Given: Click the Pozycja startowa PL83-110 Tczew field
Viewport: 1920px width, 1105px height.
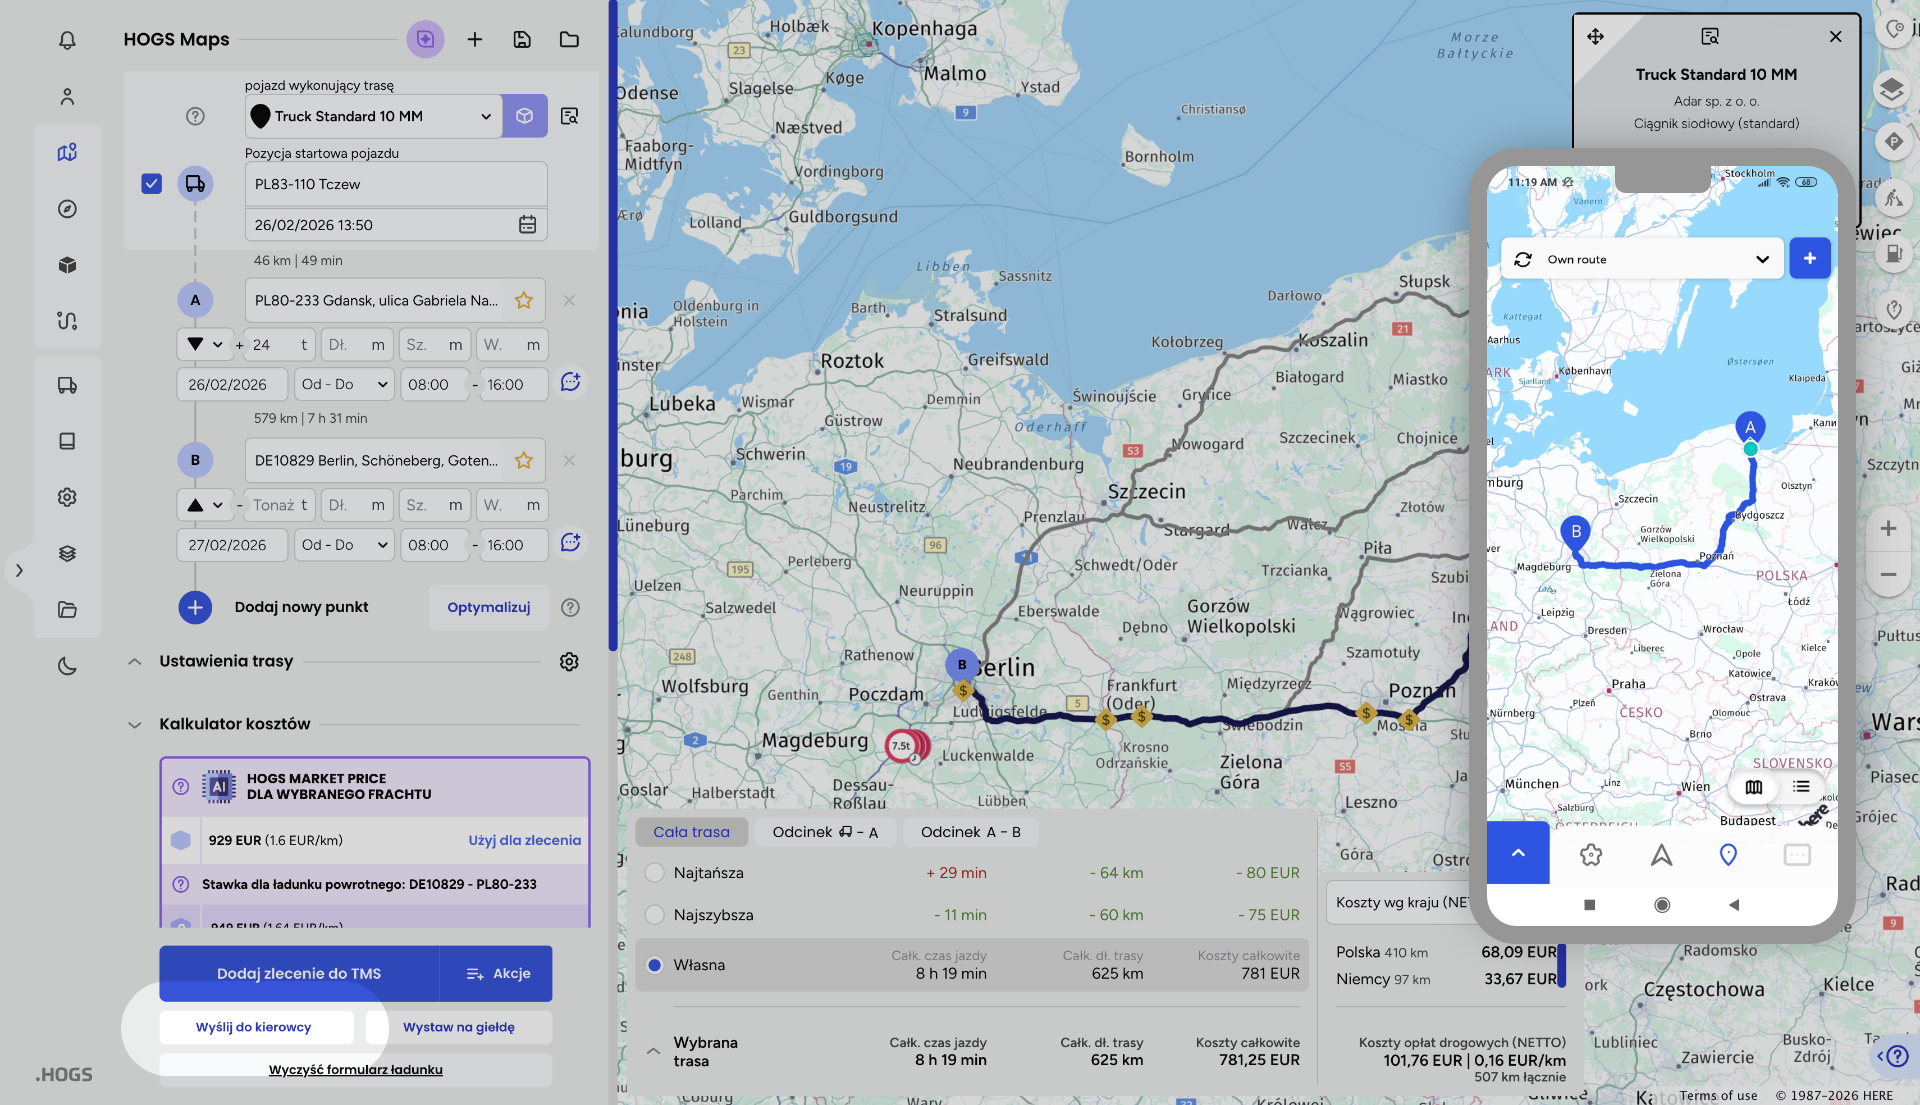Looking at the screenshot, I should click(x=395, y=184).
